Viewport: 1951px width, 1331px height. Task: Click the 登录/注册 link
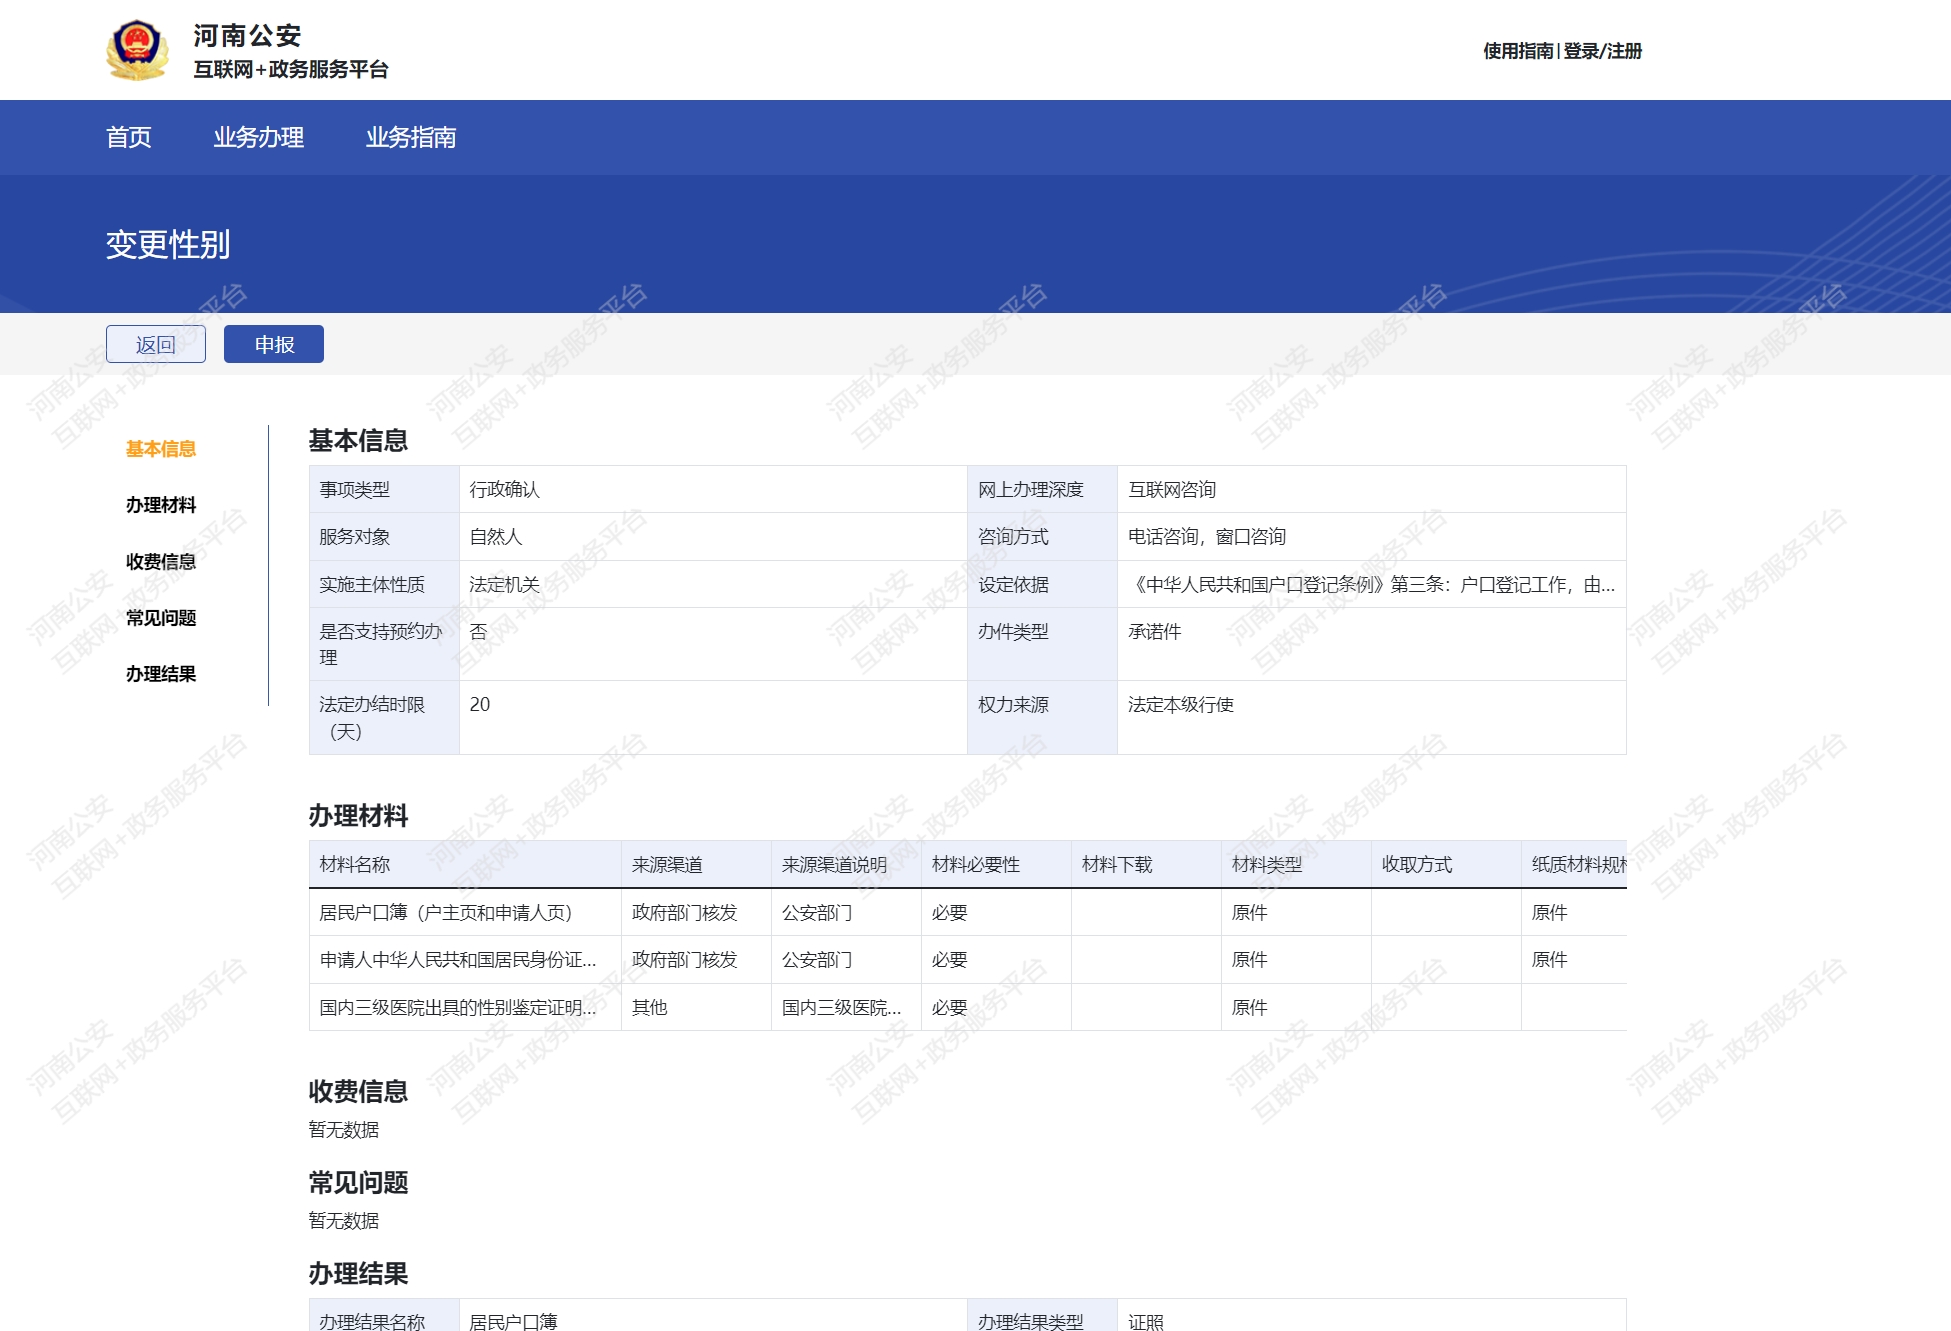(1602, 51)
